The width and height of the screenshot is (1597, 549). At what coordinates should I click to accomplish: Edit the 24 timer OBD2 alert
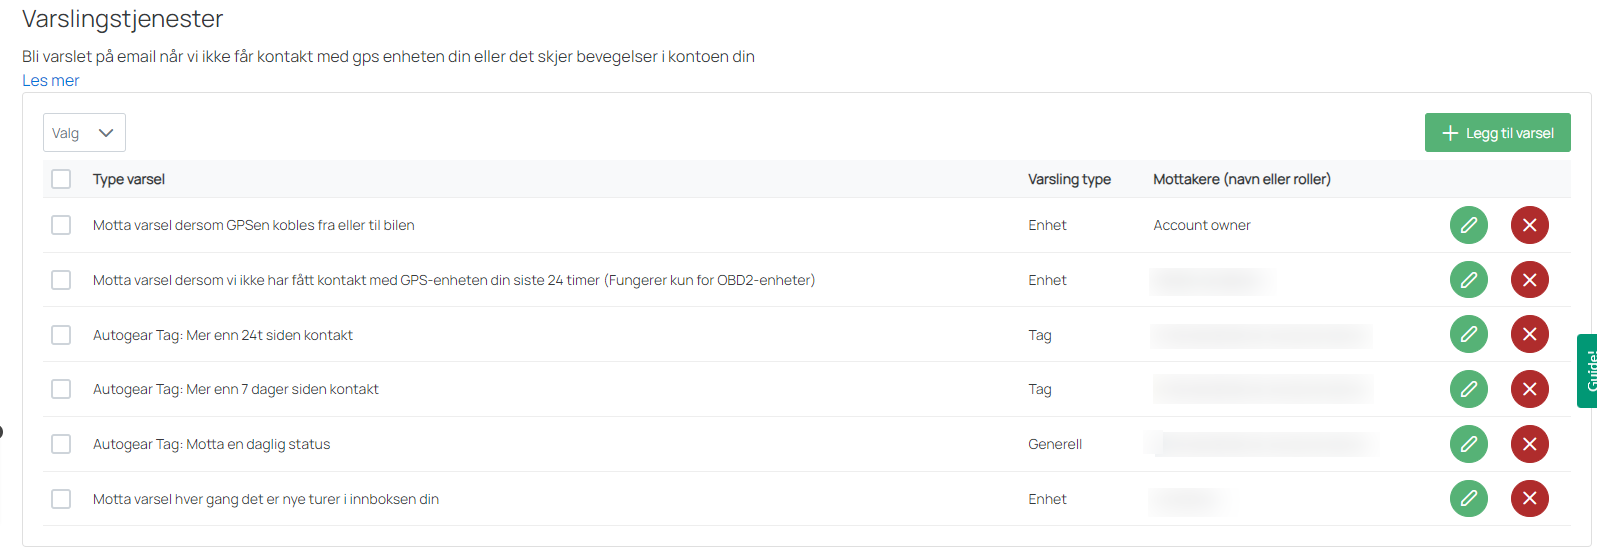pyautogui.click(x=1468, y=280)
